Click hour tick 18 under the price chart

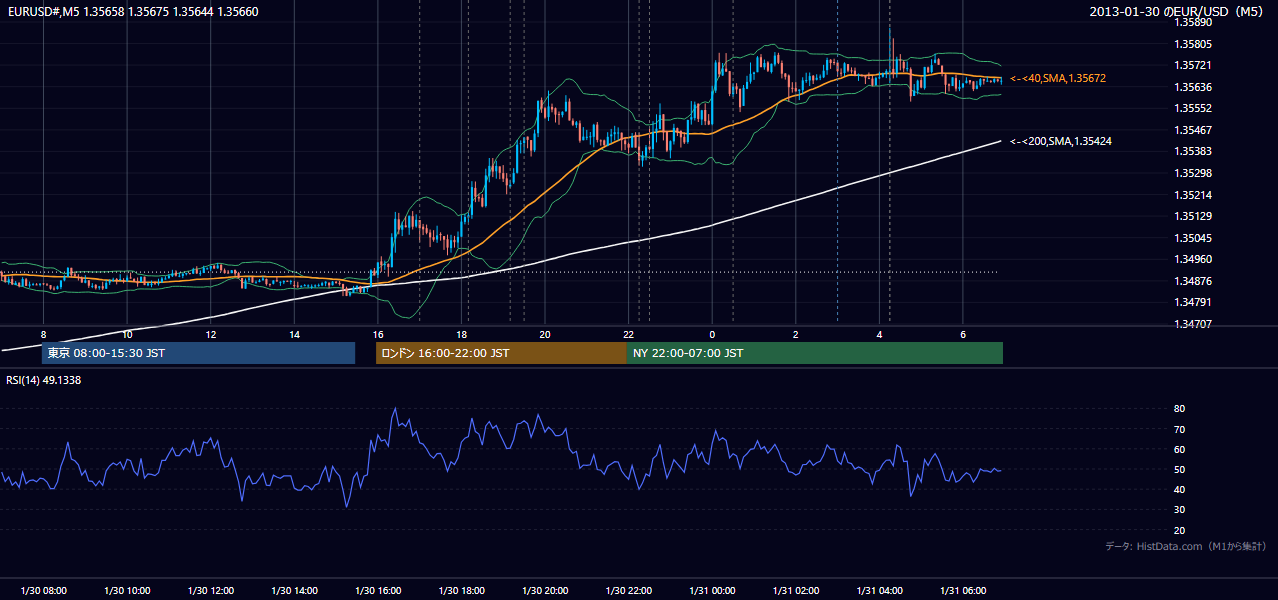pyautogui.click(x=462, y=334)
